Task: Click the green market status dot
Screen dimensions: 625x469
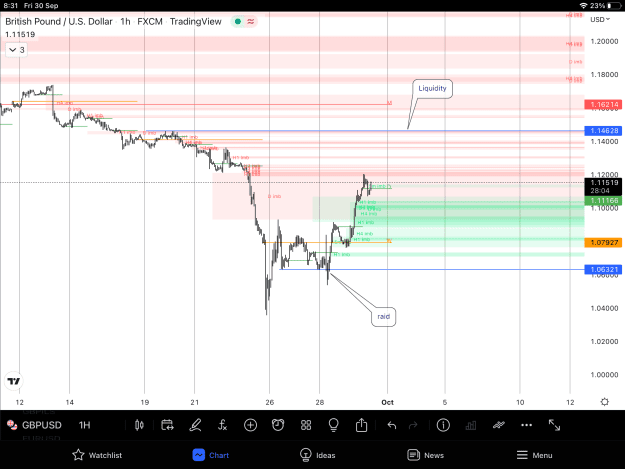Action: click(238, 22)
